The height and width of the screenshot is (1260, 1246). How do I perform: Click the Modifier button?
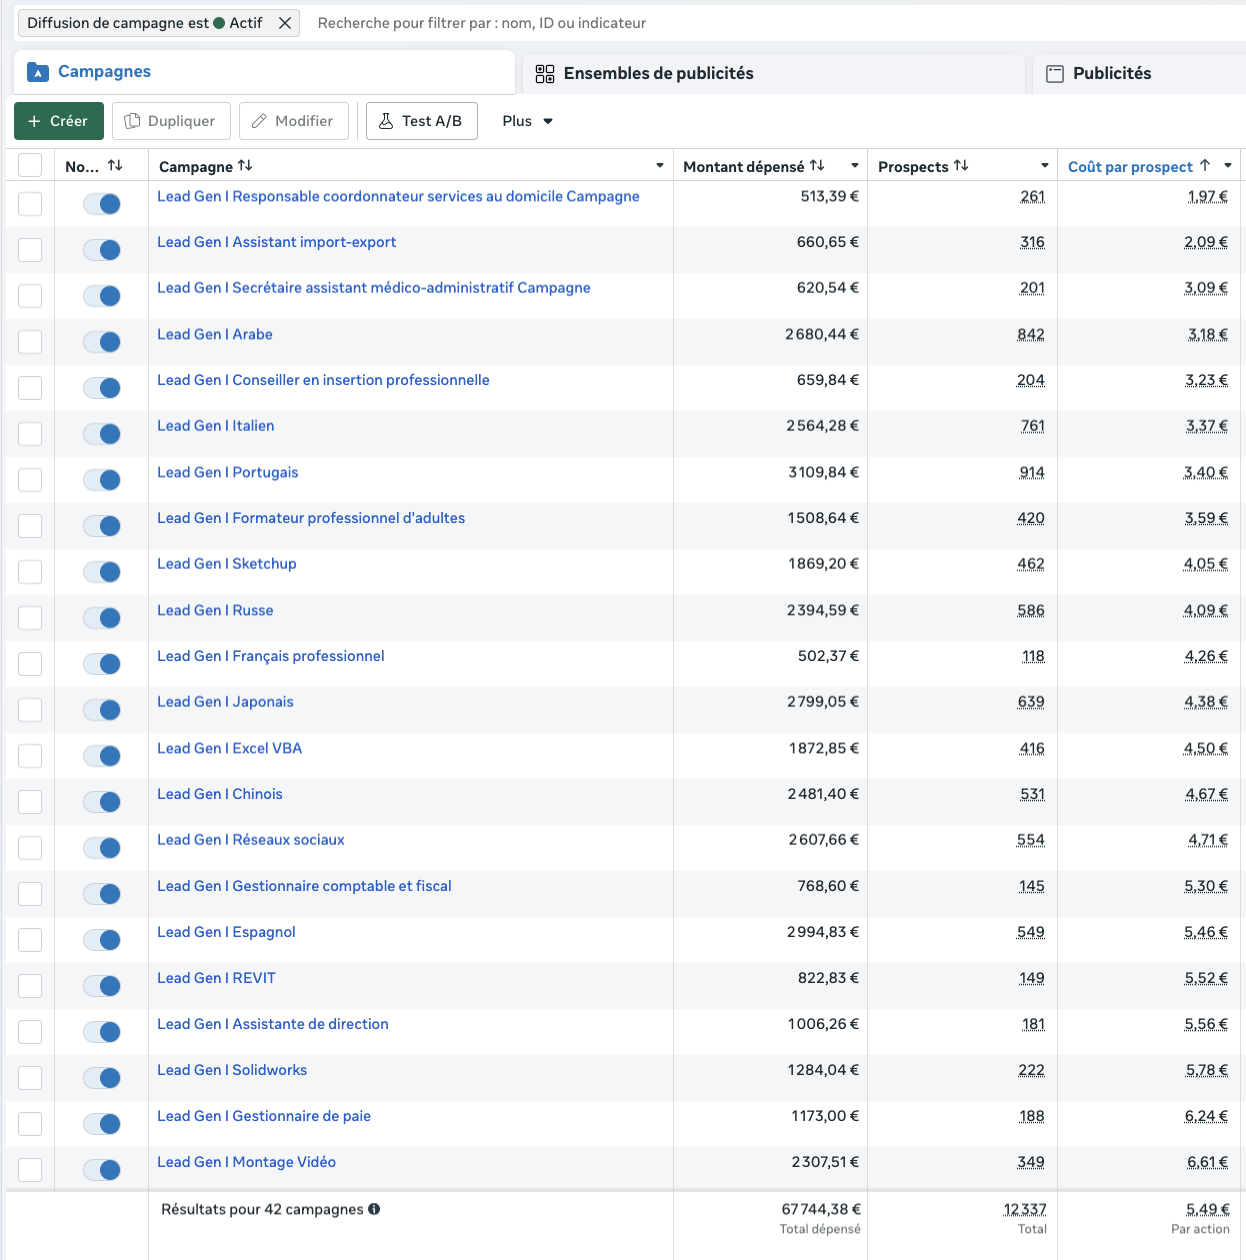pyautogui.click(x=293, y=121)
